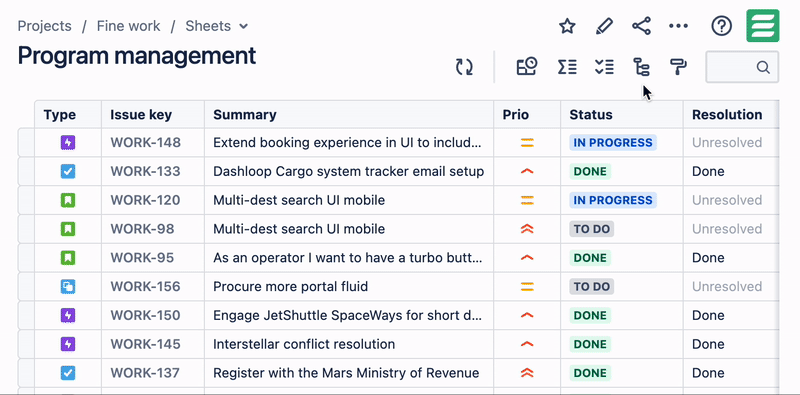The width and height of the screenshot is (800, 395).
Task: Click the paint roller formatting icon
Action: coord(678,67)
